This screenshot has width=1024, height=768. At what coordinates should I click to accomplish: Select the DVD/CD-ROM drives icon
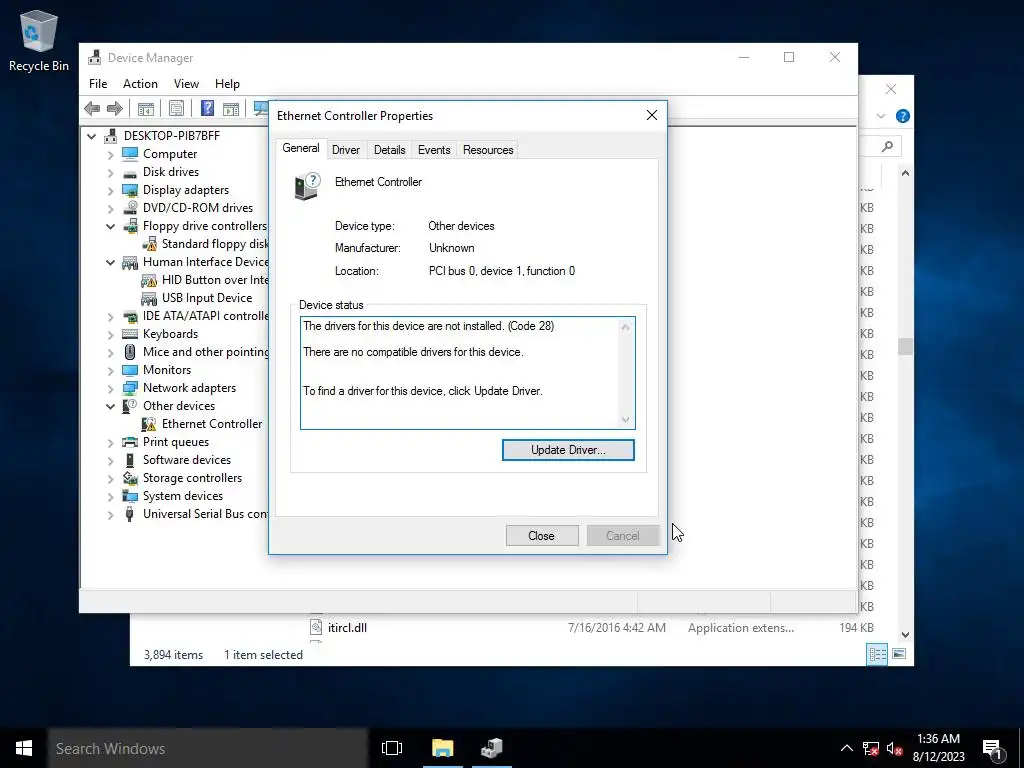pyautogui.click(x=130, y=208)
